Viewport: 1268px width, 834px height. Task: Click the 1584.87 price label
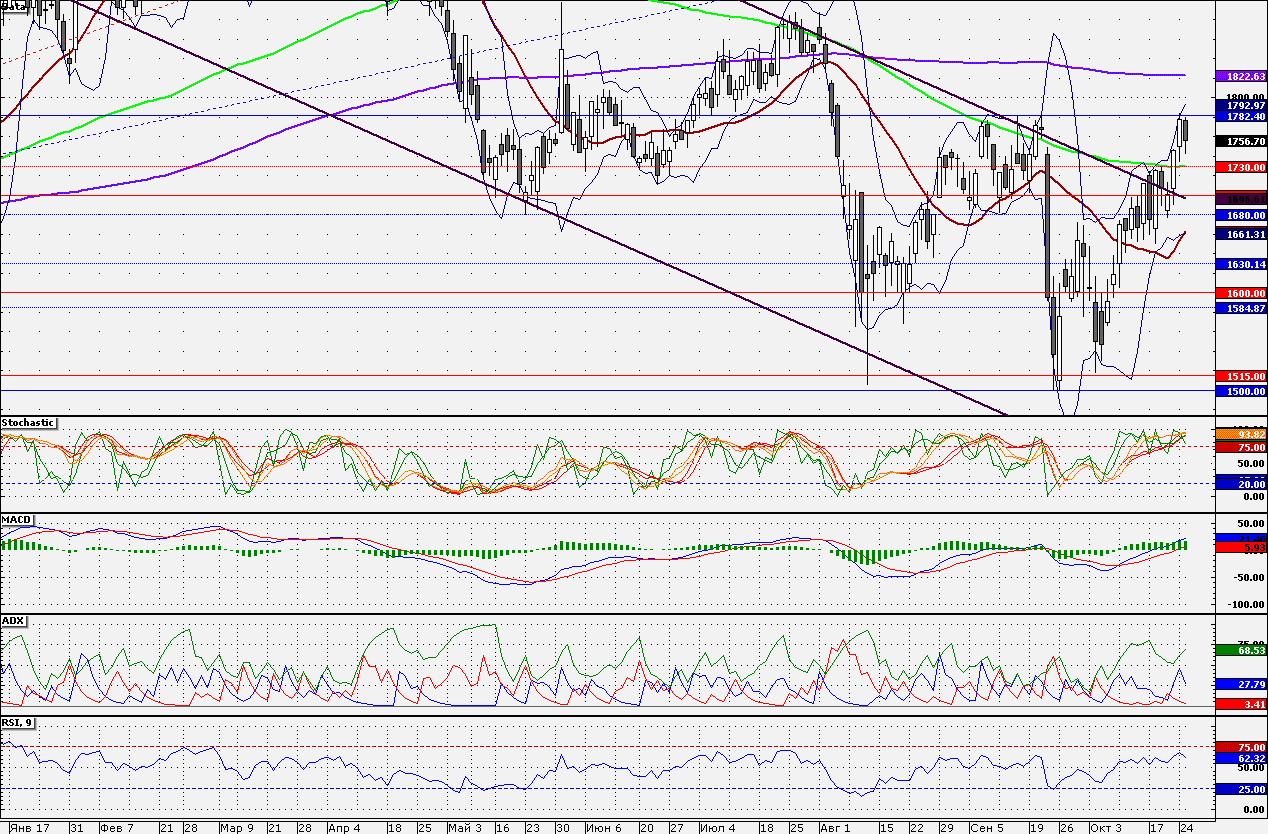pyautogui.click(x=1240, y=308)
